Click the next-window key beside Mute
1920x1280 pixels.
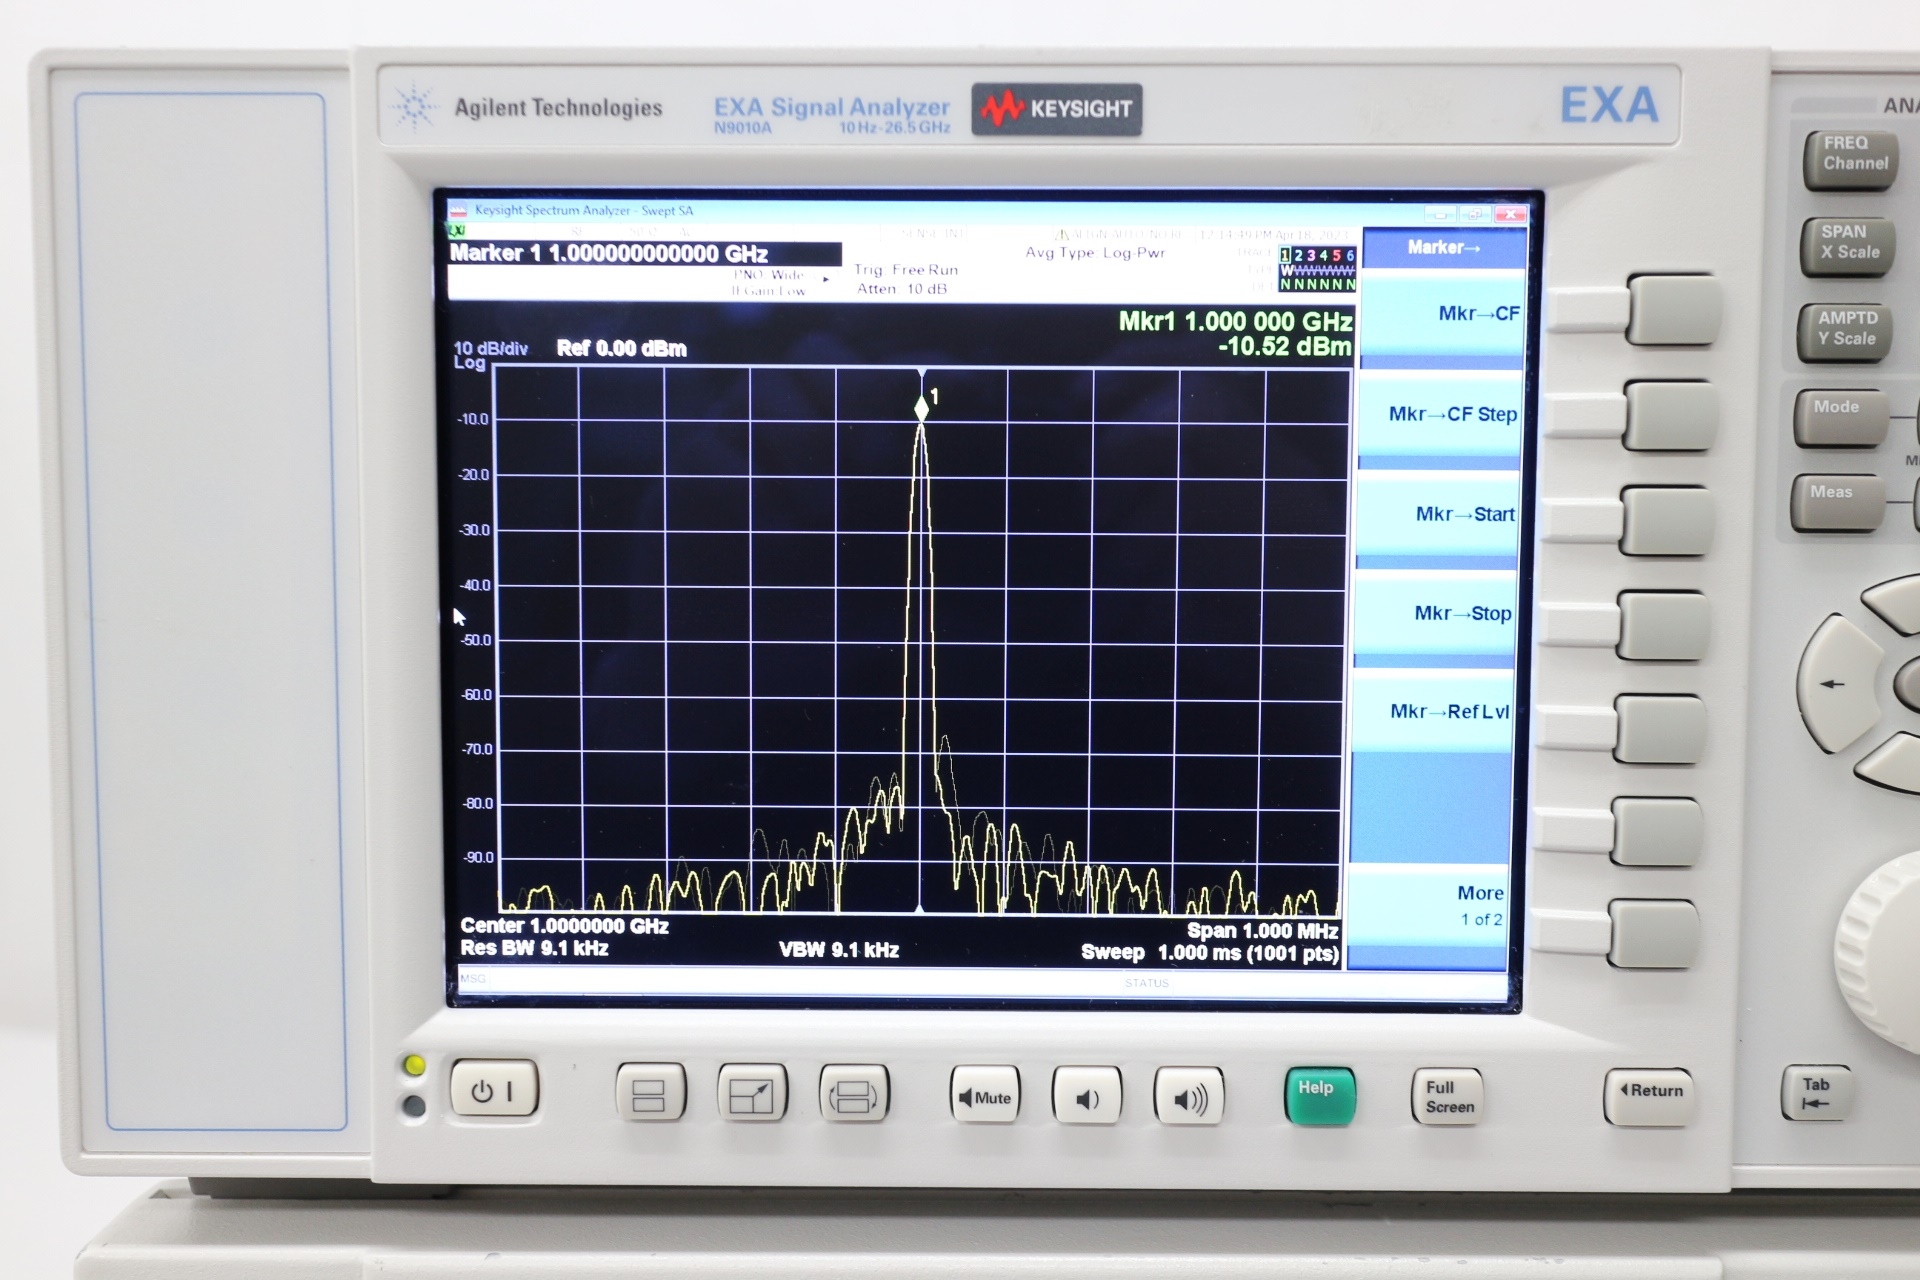(x=853, y=1094)
